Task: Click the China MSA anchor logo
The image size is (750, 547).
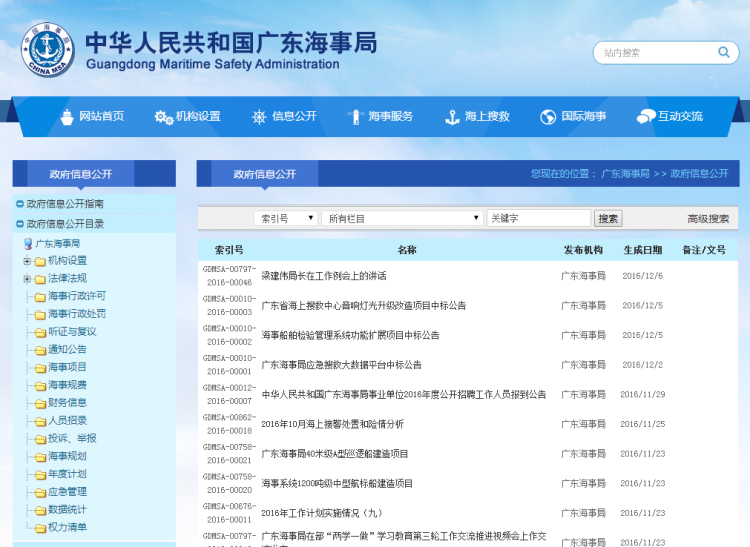Action: click(x=46, y=49)
